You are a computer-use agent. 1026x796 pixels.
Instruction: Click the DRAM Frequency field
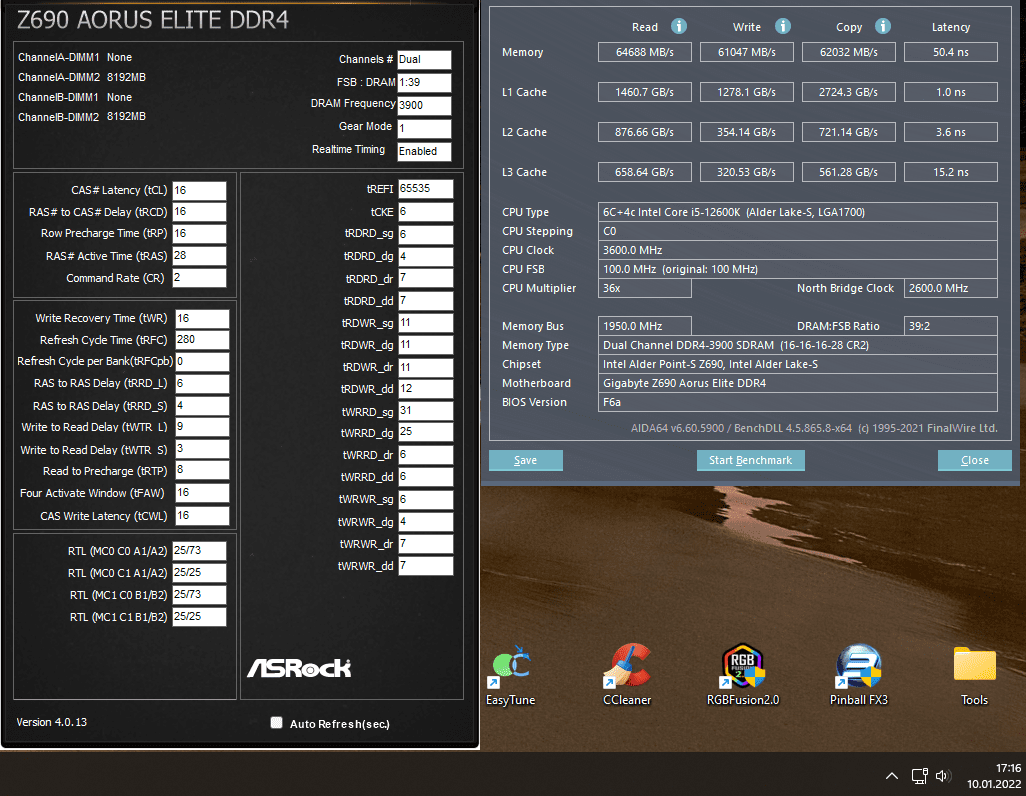click(424, 105)
